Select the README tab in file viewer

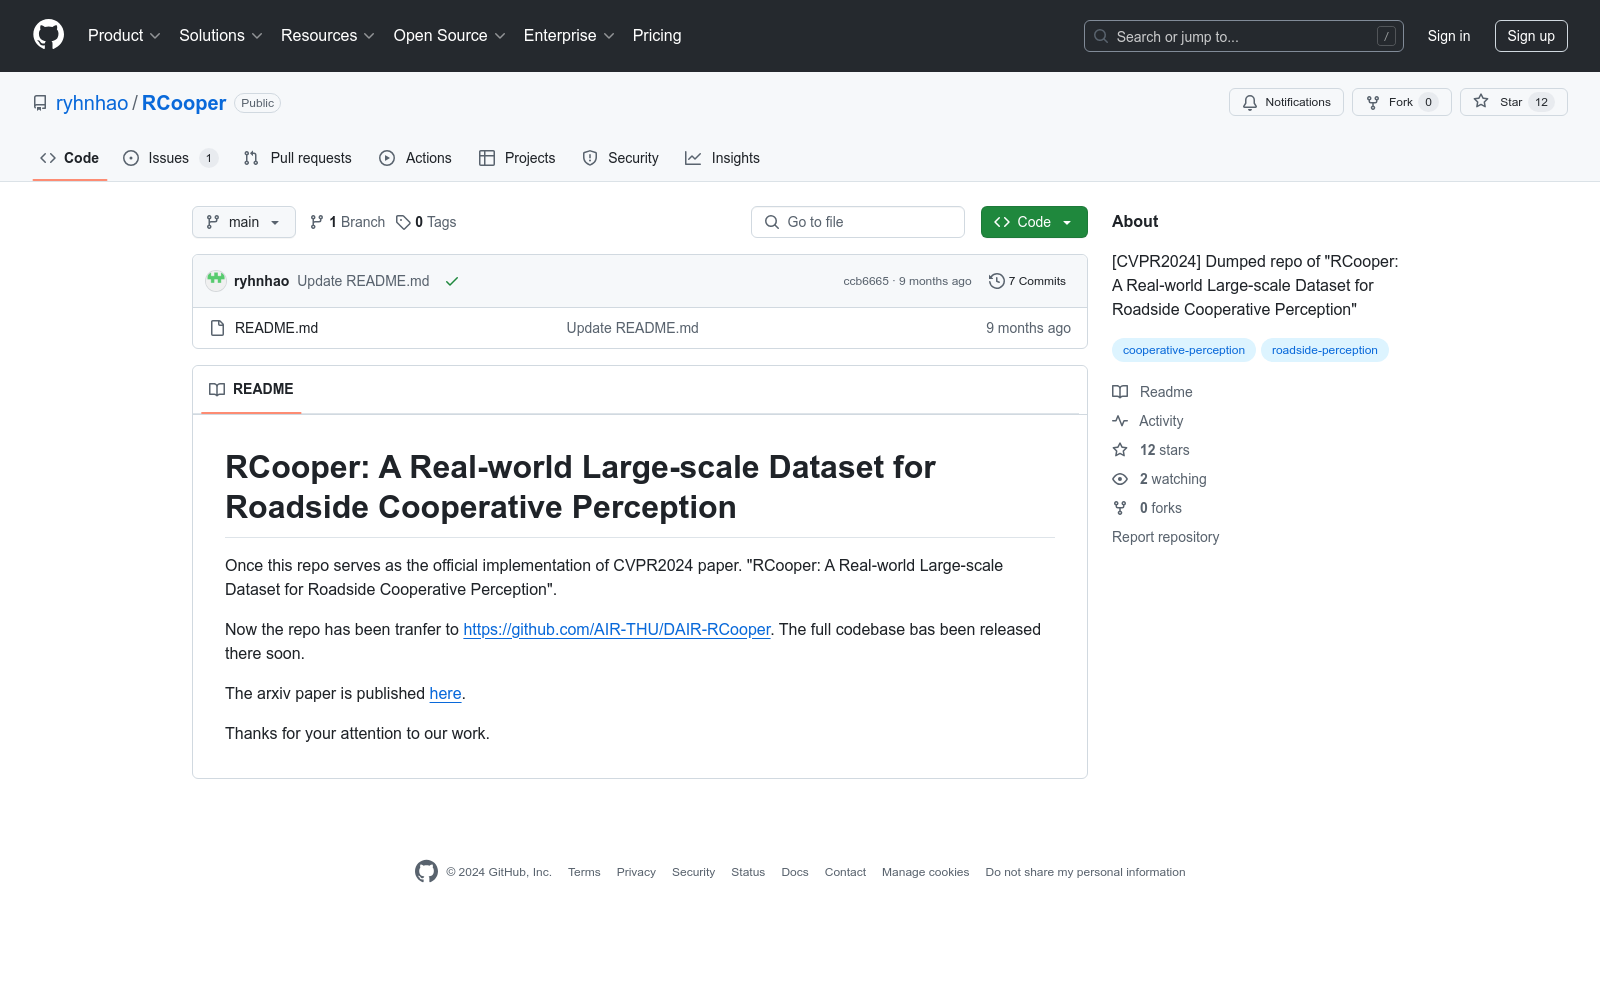(x=251, y=389)
